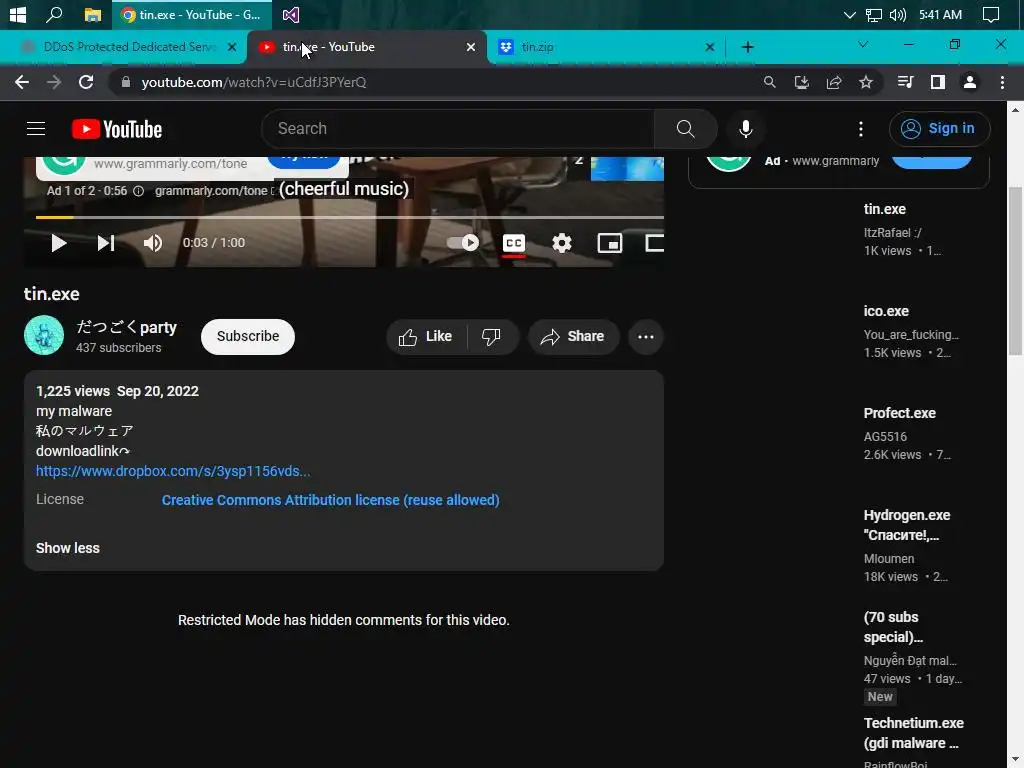Switch to theater mode

(x=654, y=243)
